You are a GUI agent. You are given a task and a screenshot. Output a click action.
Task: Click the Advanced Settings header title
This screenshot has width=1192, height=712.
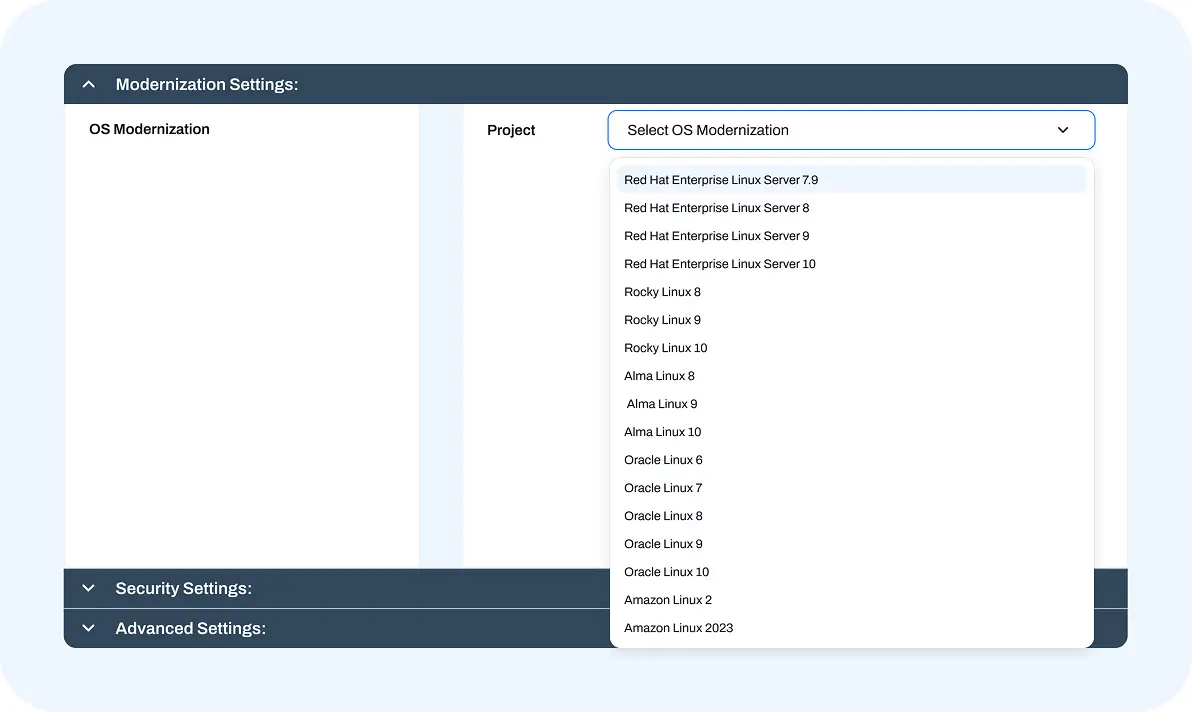pyautogui.click(x=190, y=628)
